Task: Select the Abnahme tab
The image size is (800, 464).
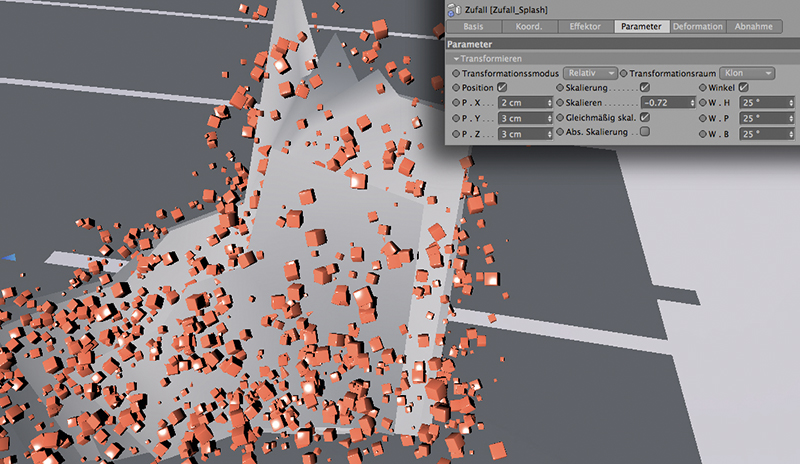Action: (x=755, y=27)
